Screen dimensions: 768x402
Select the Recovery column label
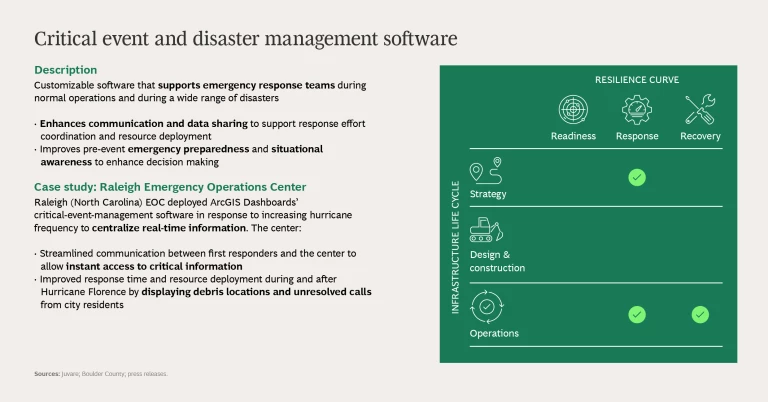[700, 136]
